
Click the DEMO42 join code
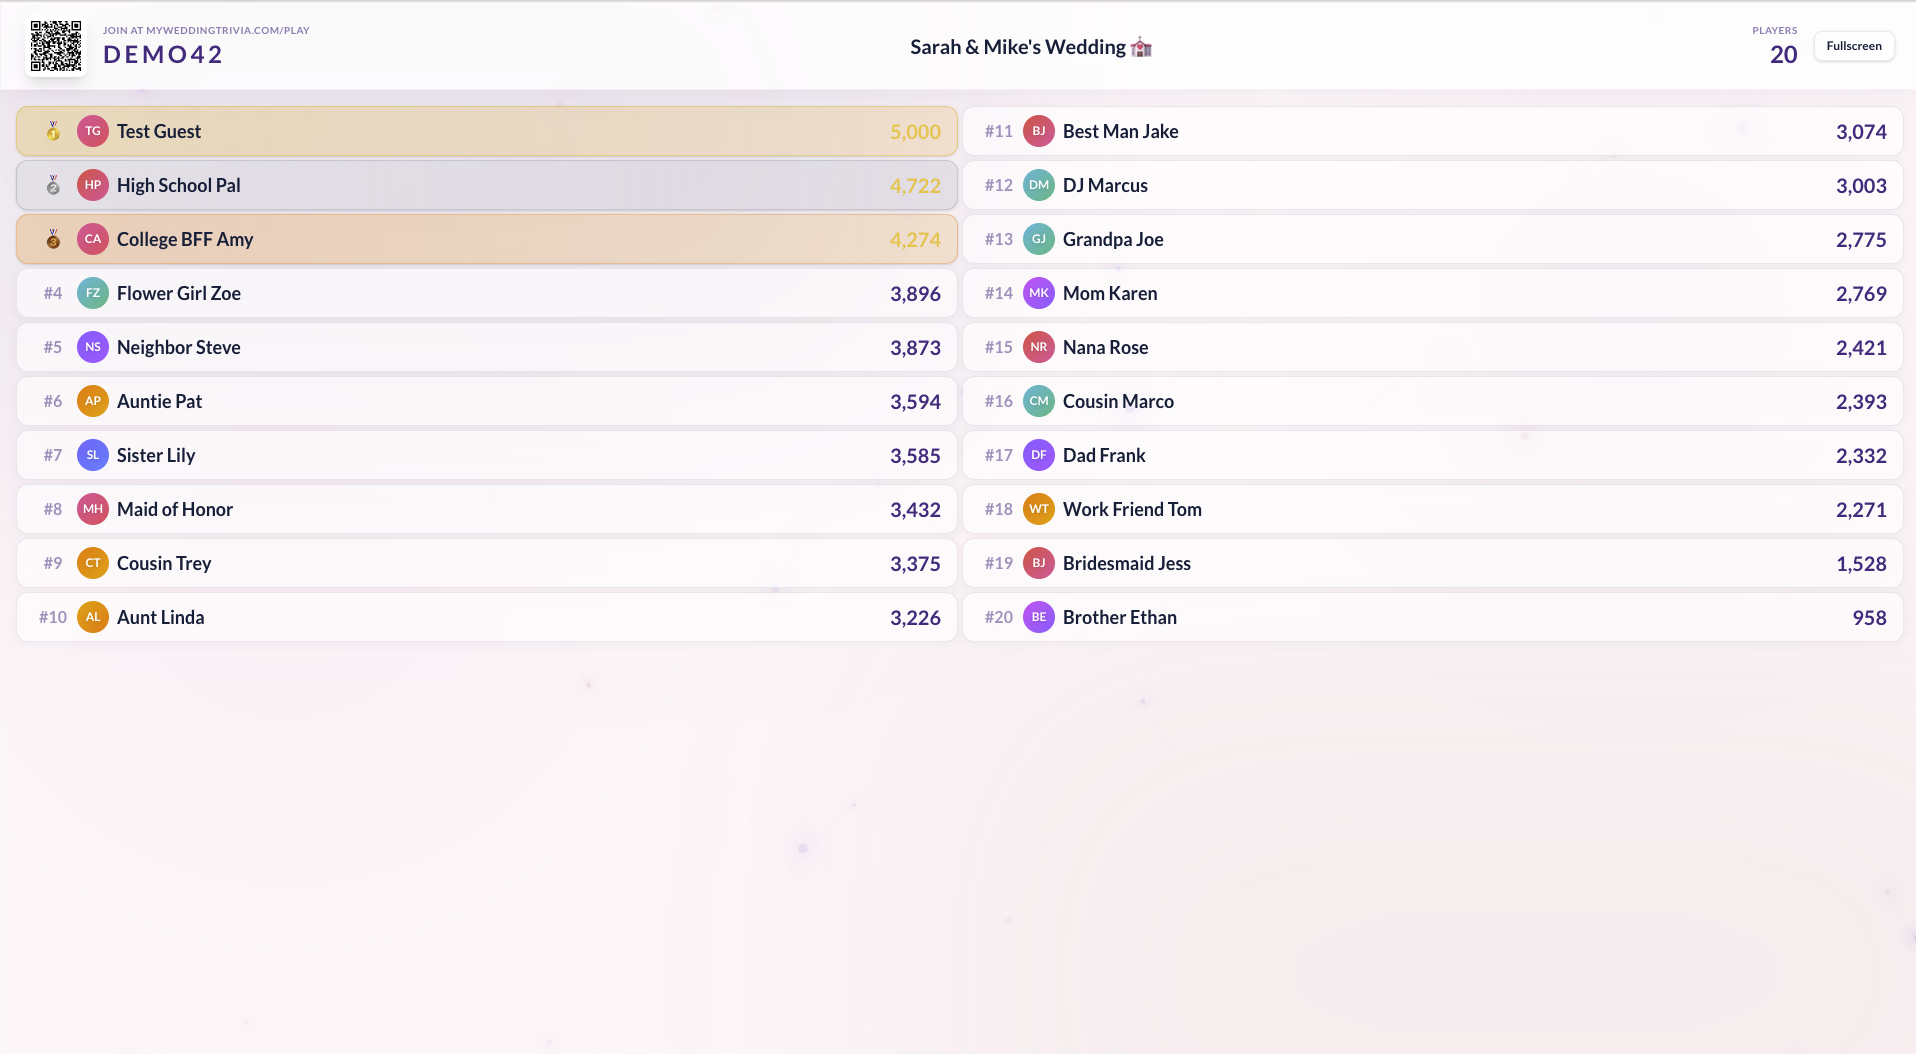163,55
